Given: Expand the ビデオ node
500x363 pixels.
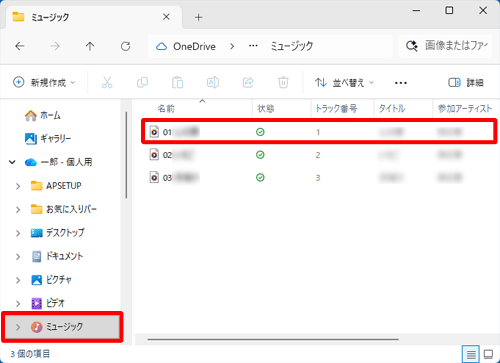Looking at the screenshot, I should 18,303.
